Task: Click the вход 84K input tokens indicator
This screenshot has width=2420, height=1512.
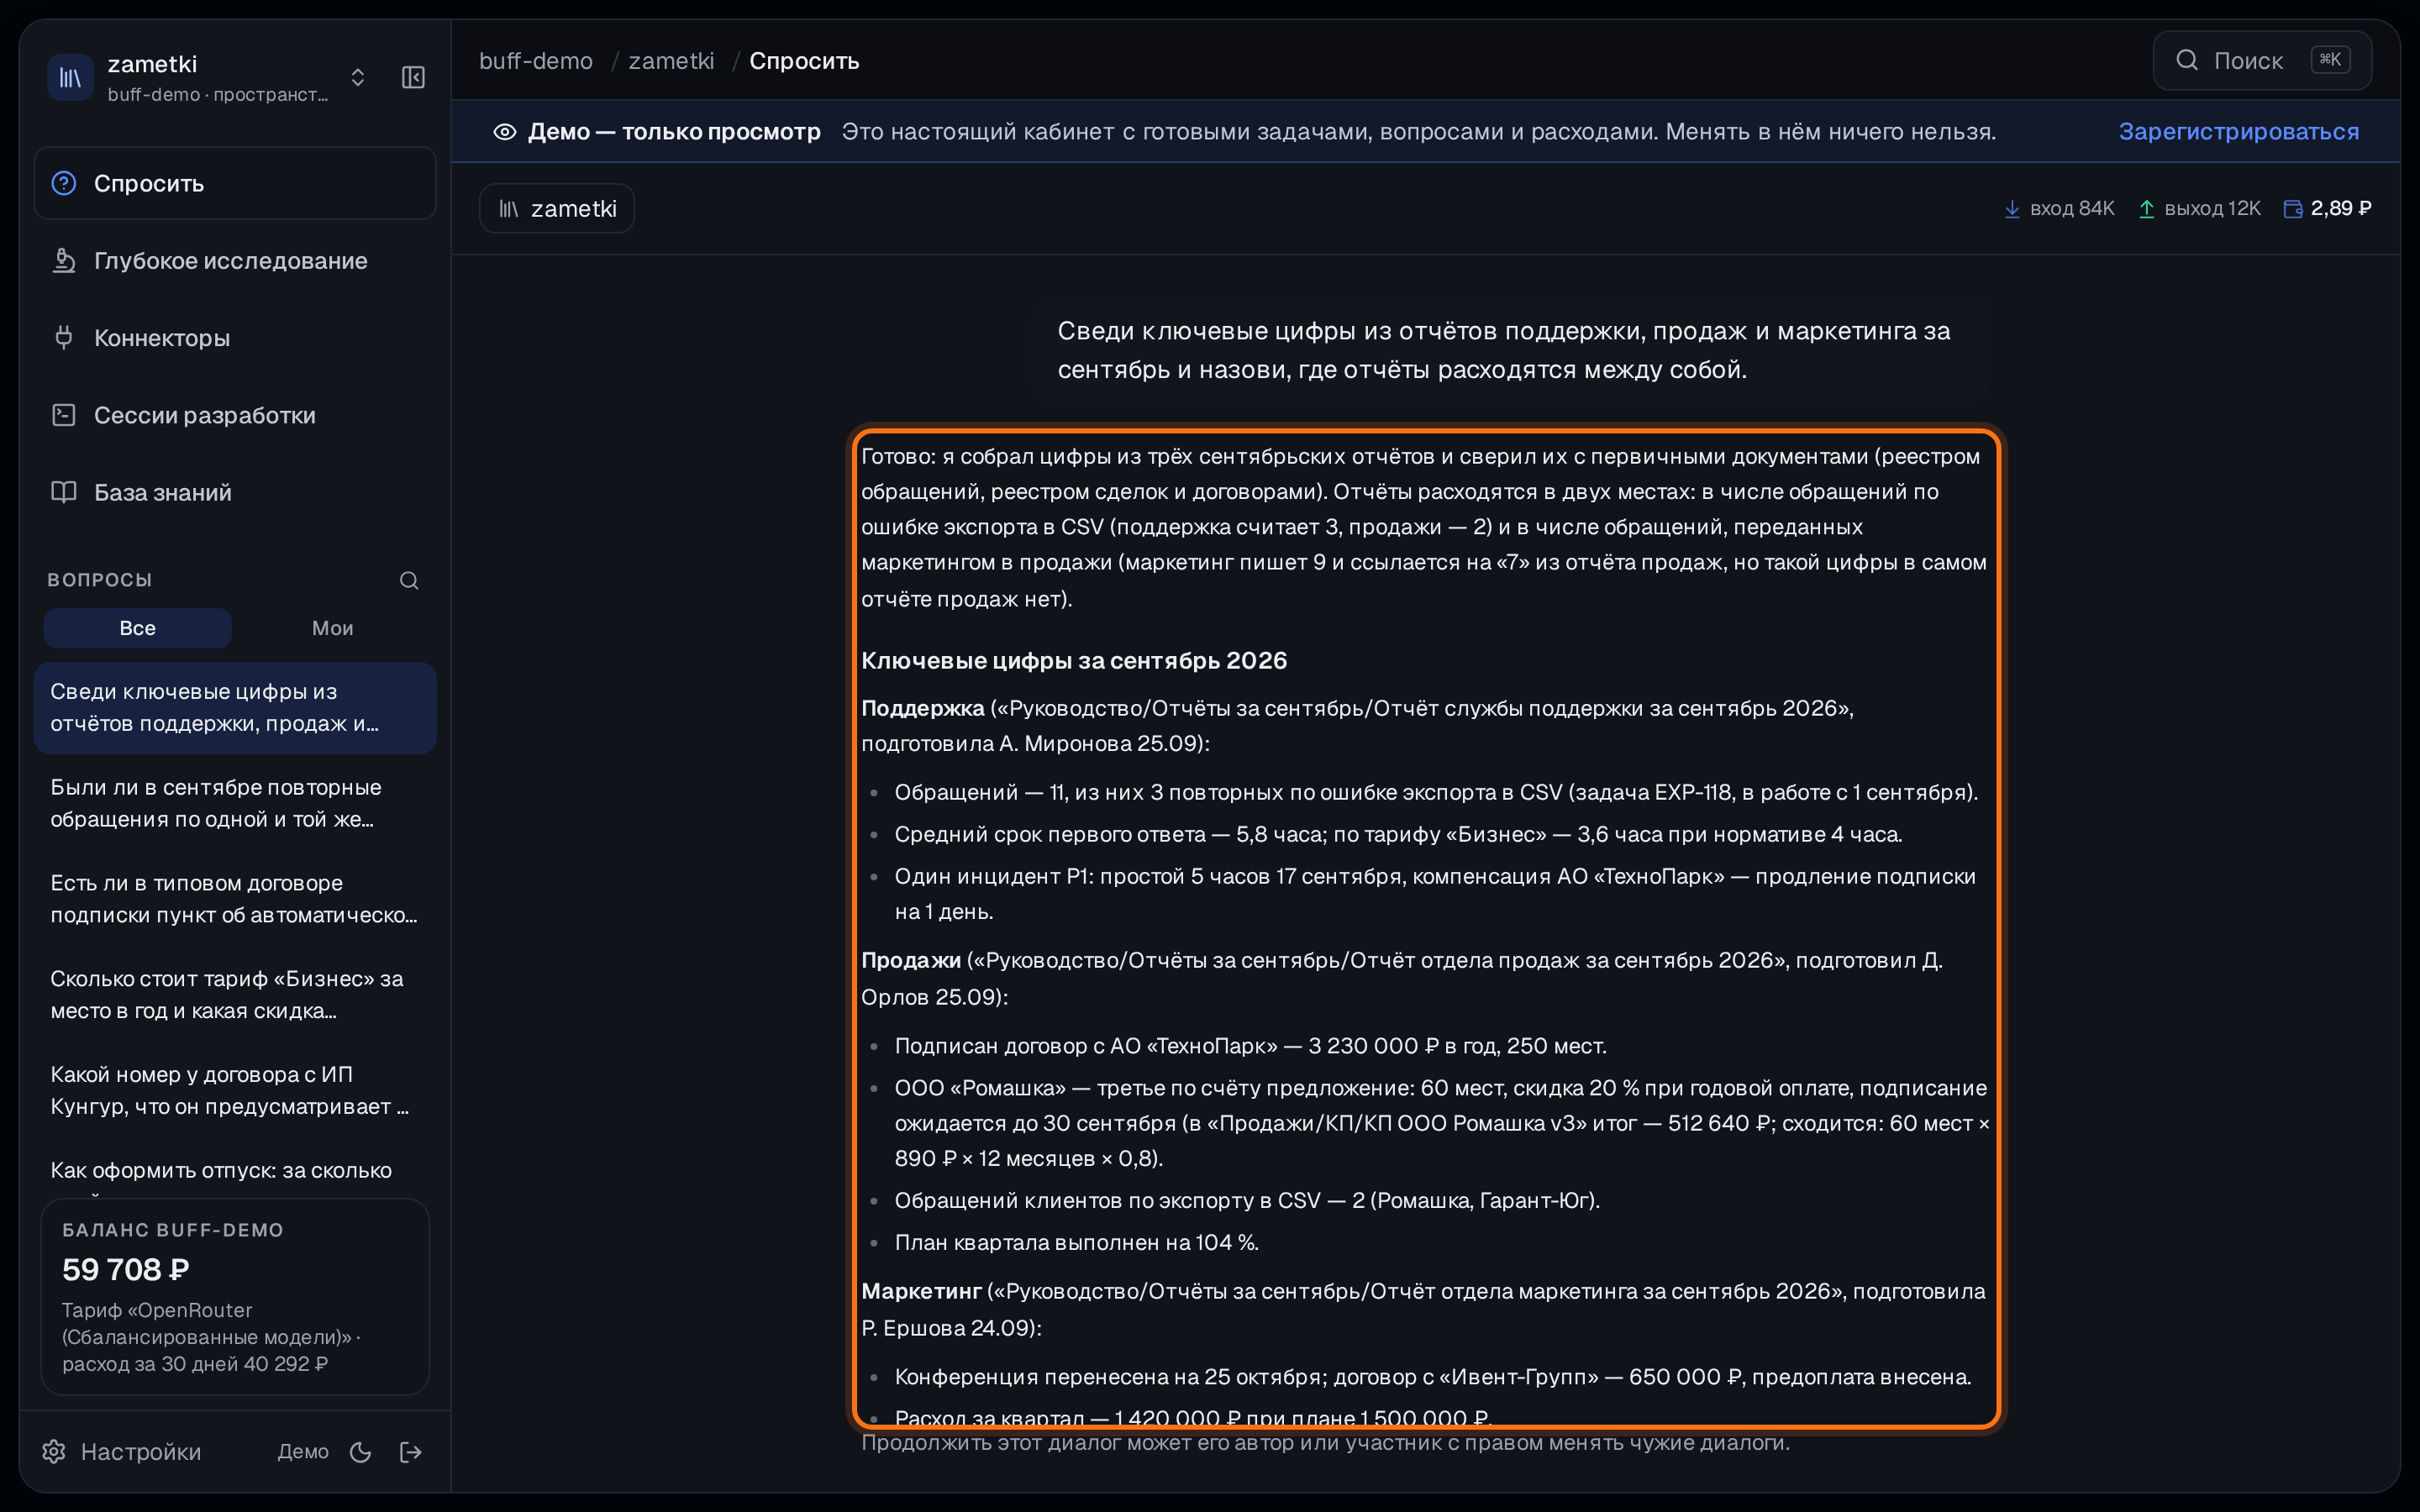Action: [x=2059, y=208]
